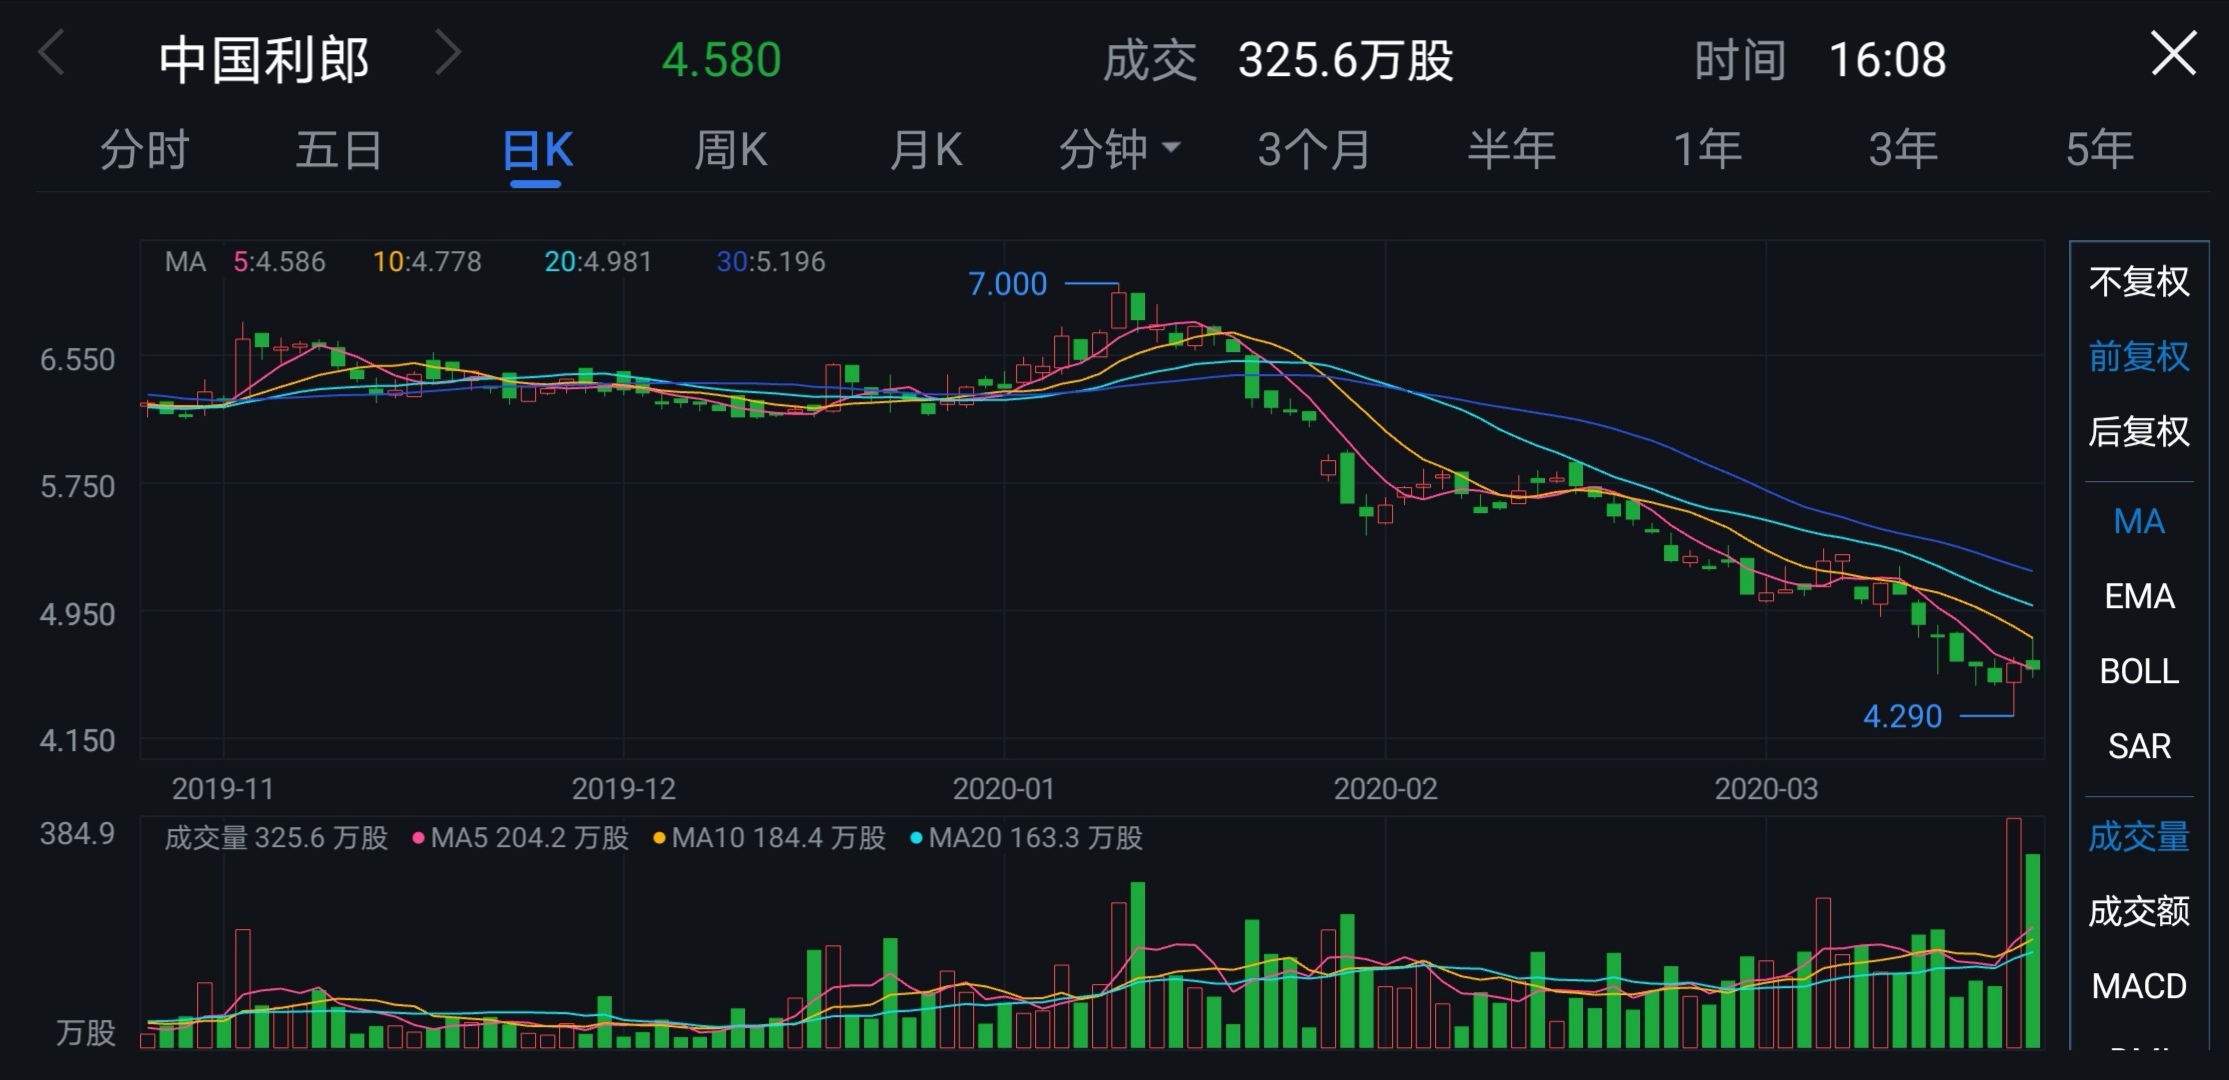Show the 半年 half-year range

pos(1511,151)
